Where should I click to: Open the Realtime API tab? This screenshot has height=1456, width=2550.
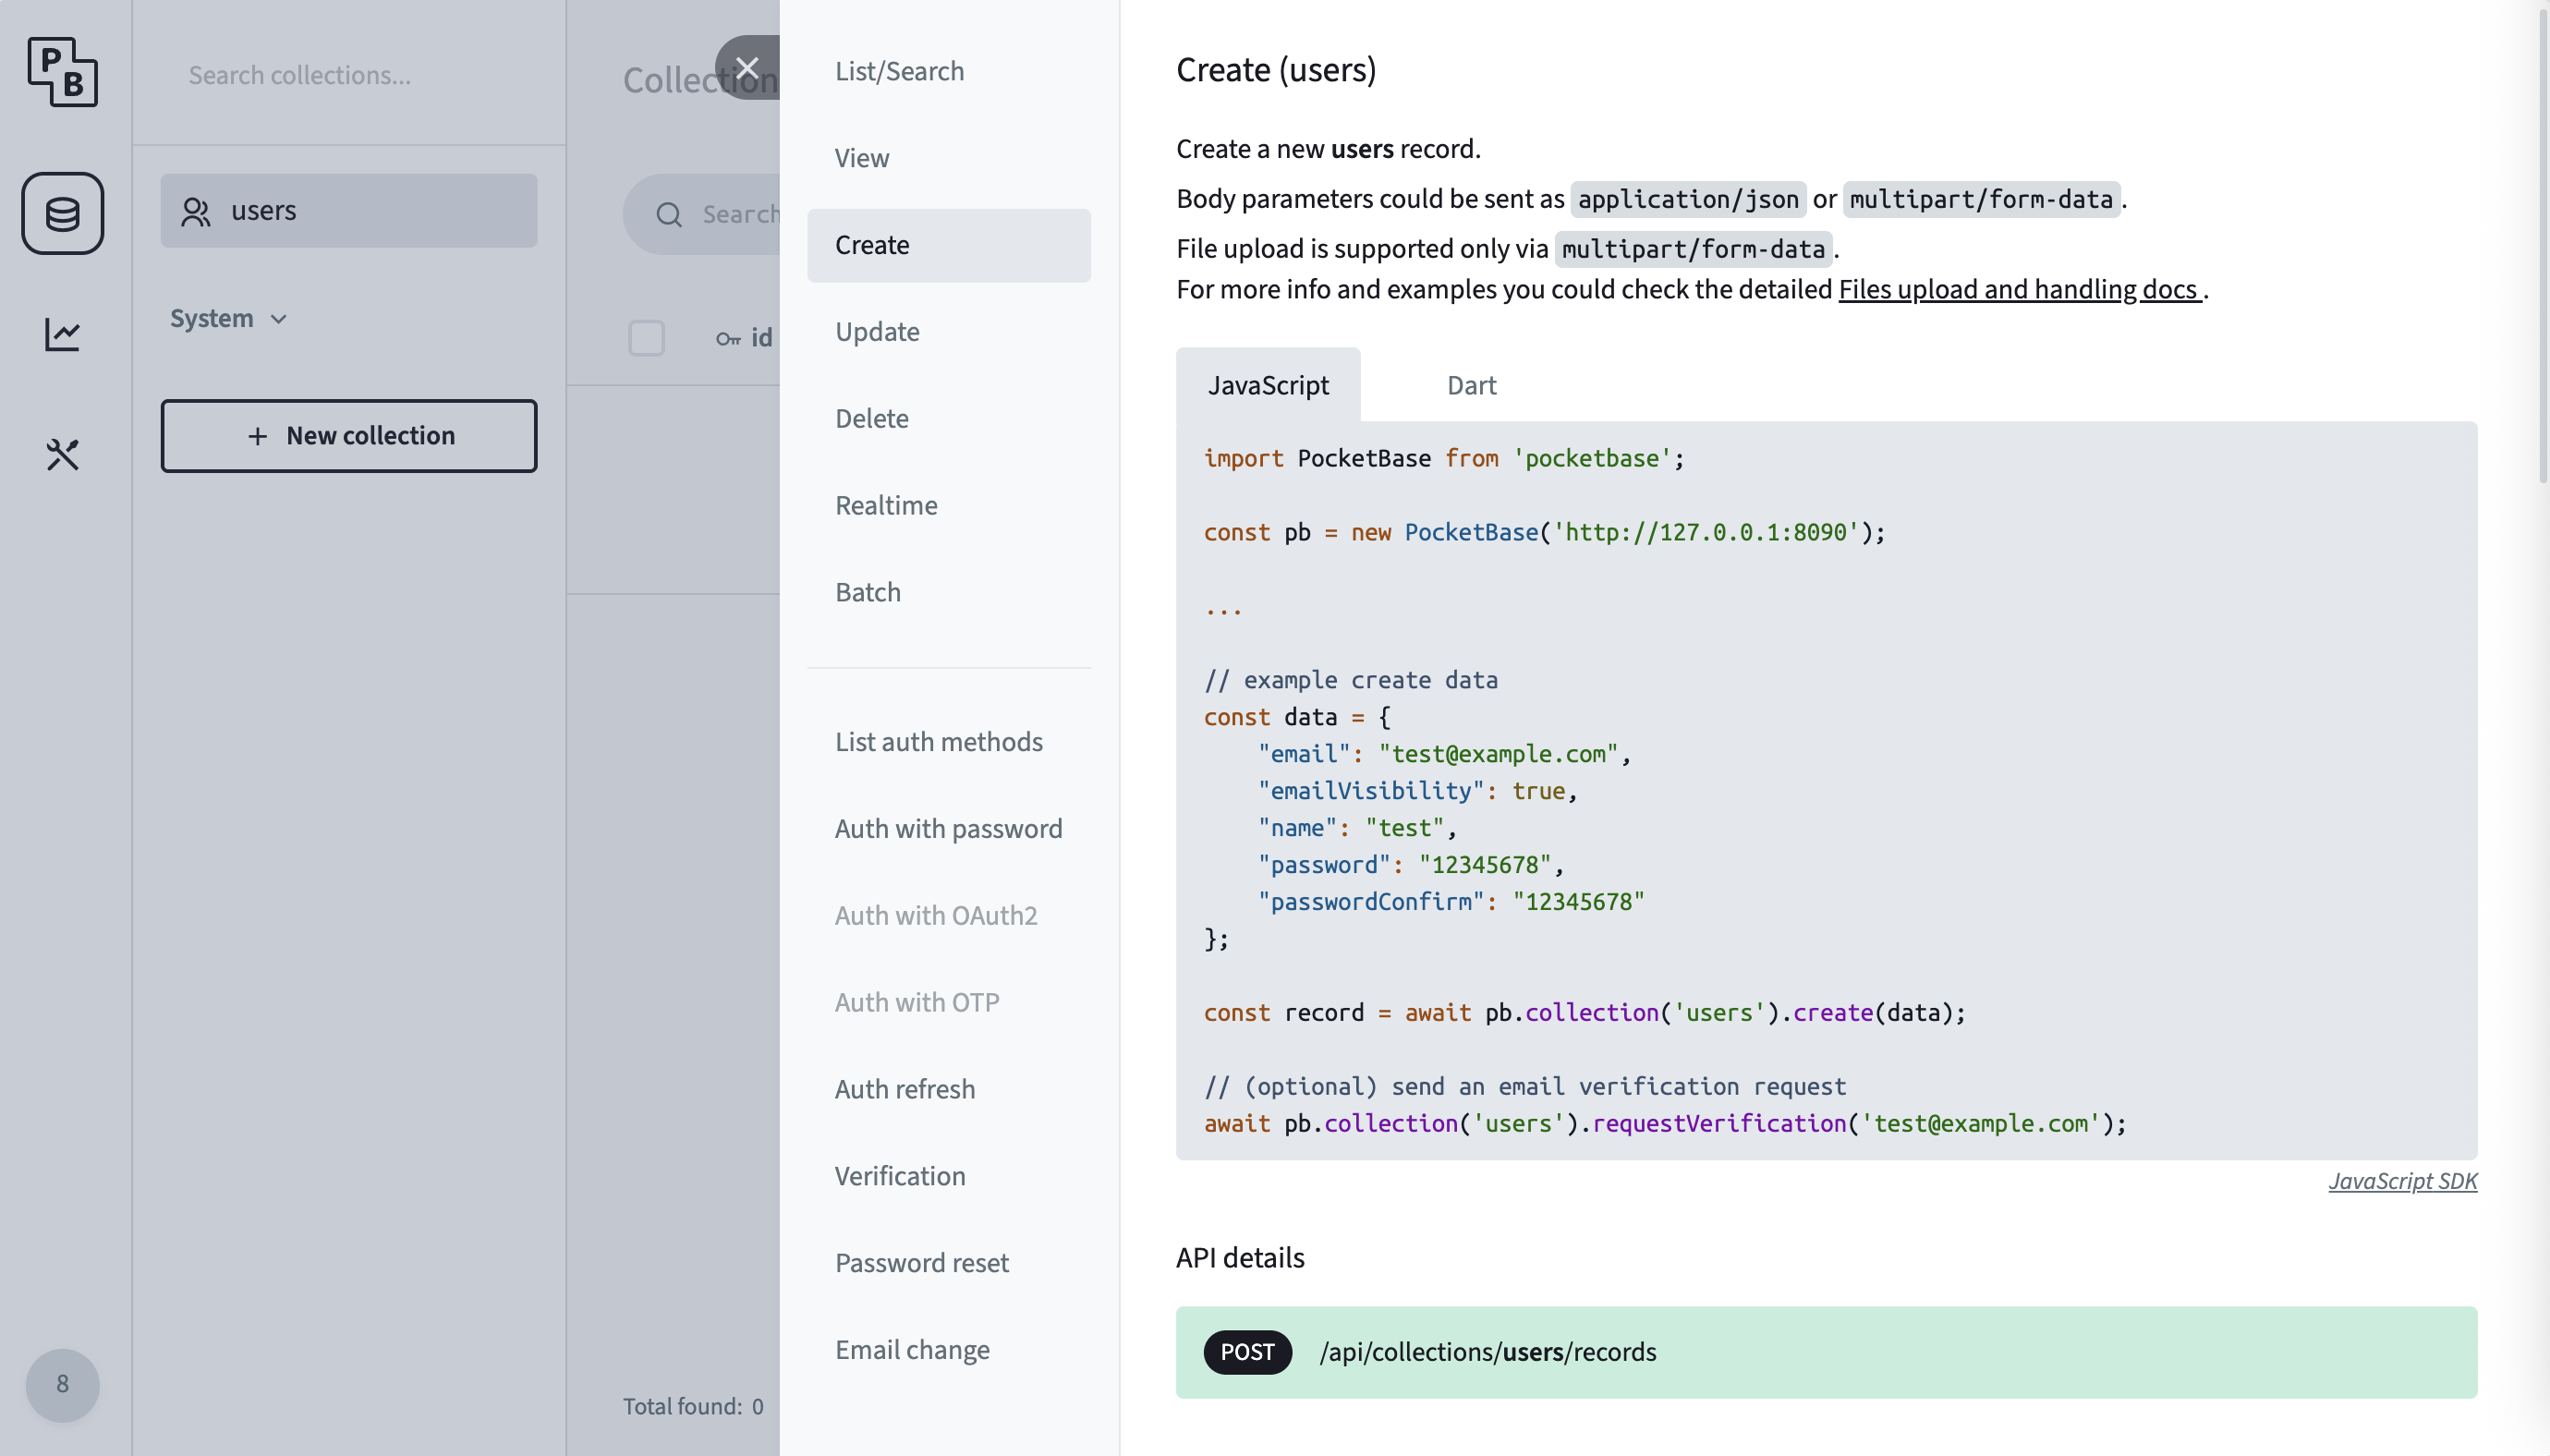coord(948,506)
